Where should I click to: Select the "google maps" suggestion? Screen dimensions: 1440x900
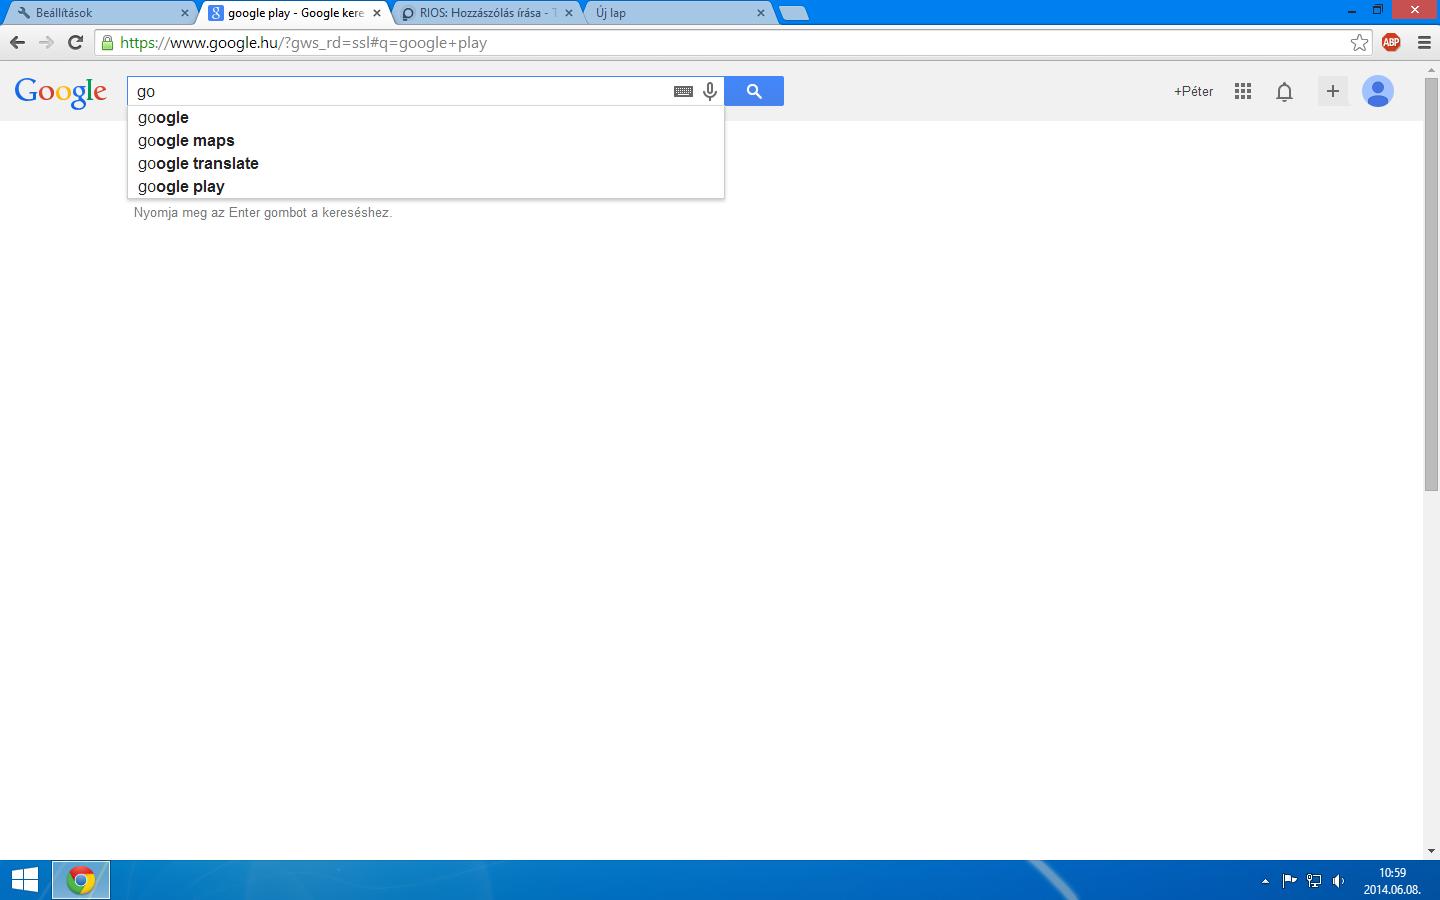click(426, 140)
